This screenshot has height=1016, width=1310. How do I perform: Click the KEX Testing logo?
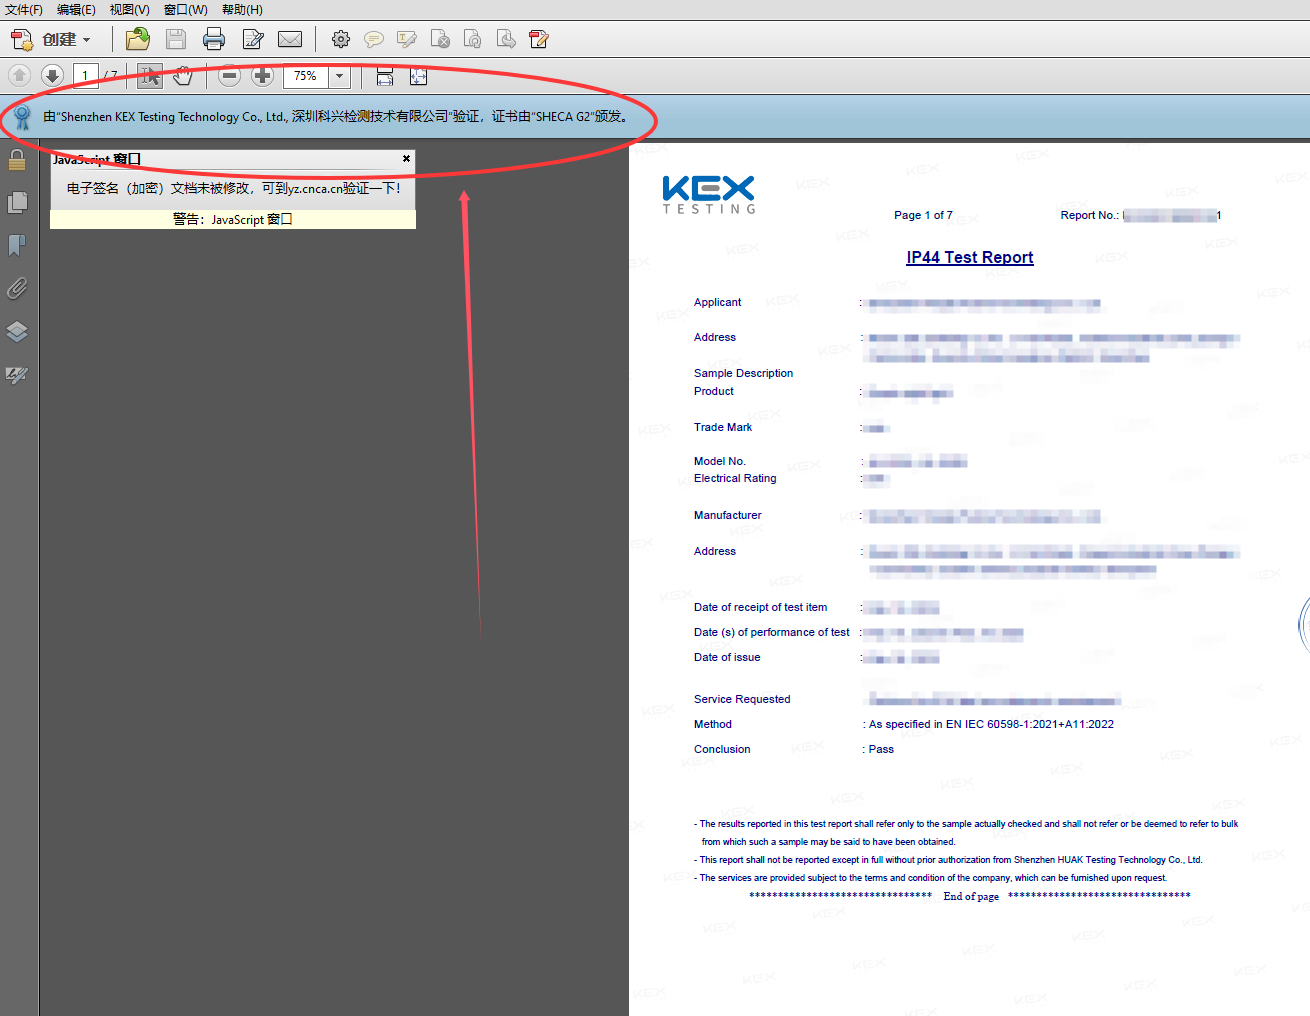pos(709,194)
